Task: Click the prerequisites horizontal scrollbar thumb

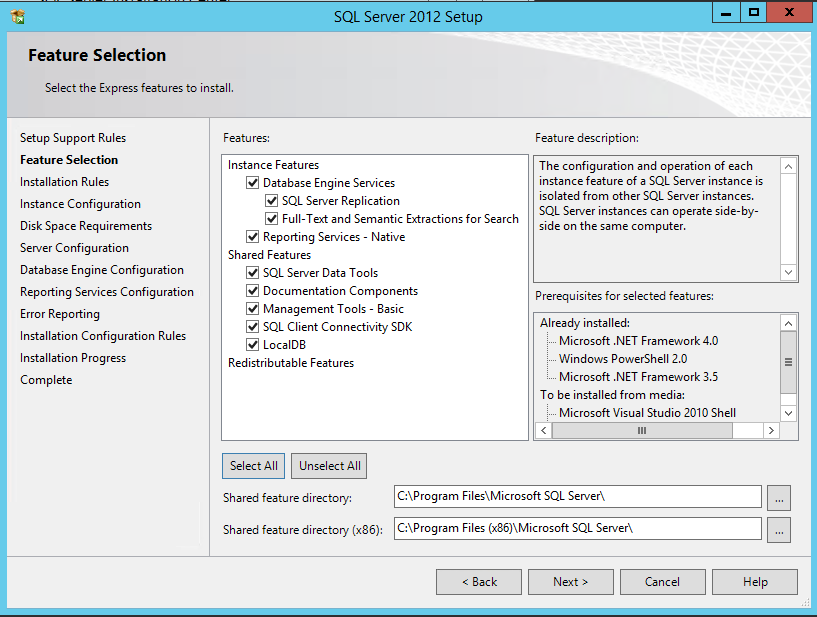Action: [642, 430]
